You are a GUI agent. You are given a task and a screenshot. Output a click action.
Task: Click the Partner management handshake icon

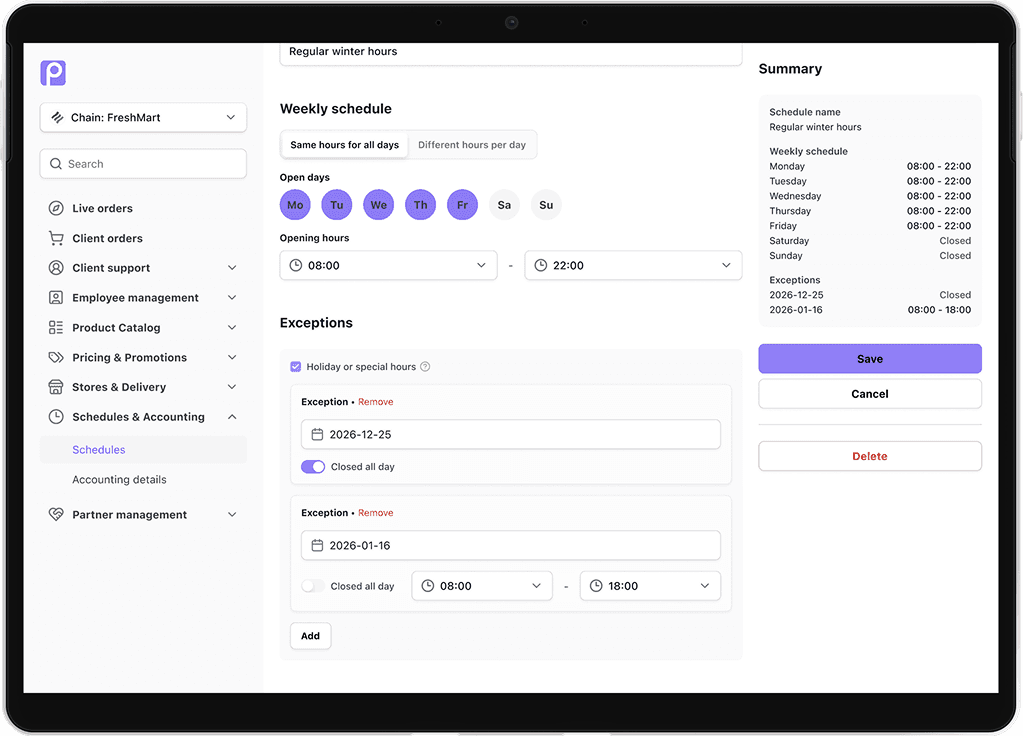click(56, 514)
